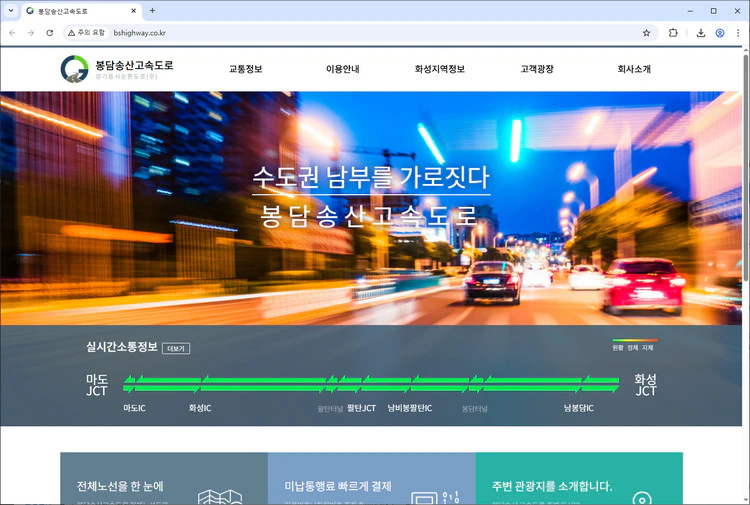
Task: Select the 회사소개 menu item
Action: 634,69
